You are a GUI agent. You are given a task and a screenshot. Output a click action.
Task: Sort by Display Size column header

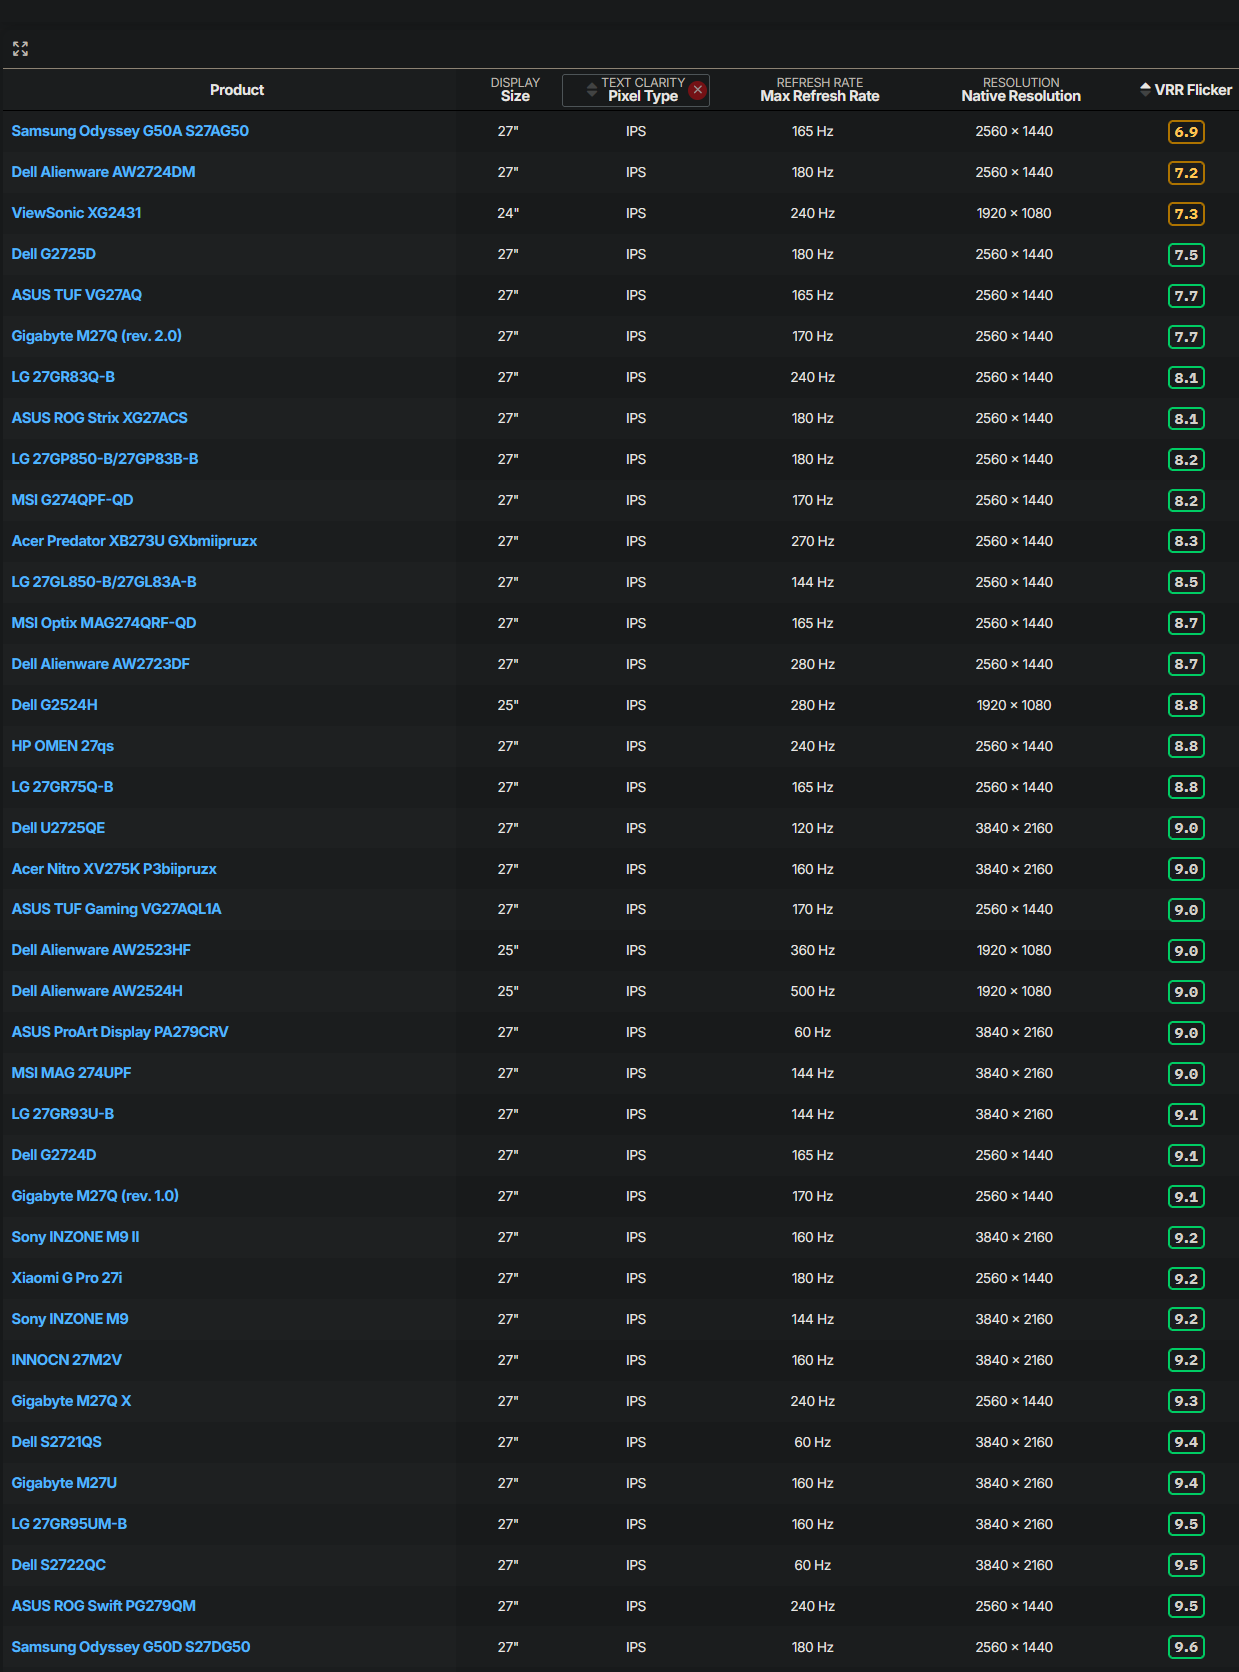tap(515, 90)
